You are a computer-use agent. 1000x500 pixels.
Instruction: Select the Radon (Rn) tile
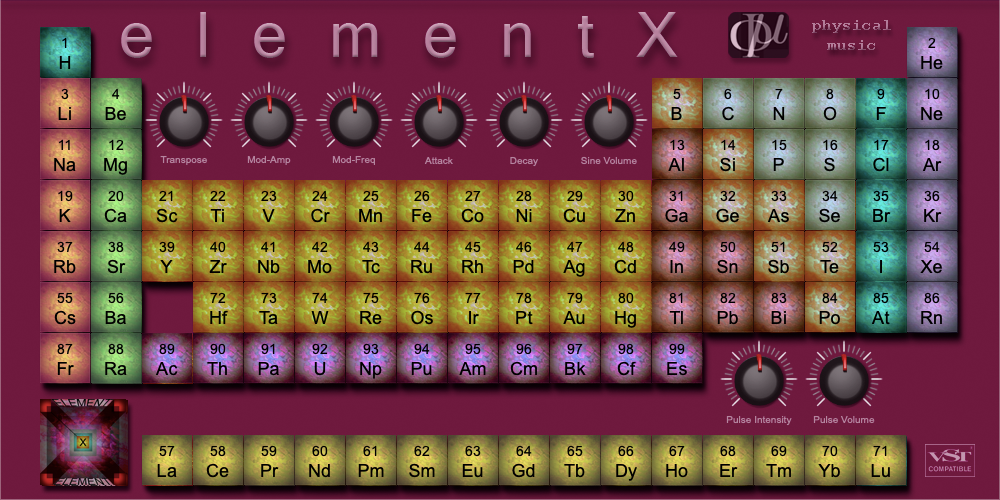click(932, 307)
